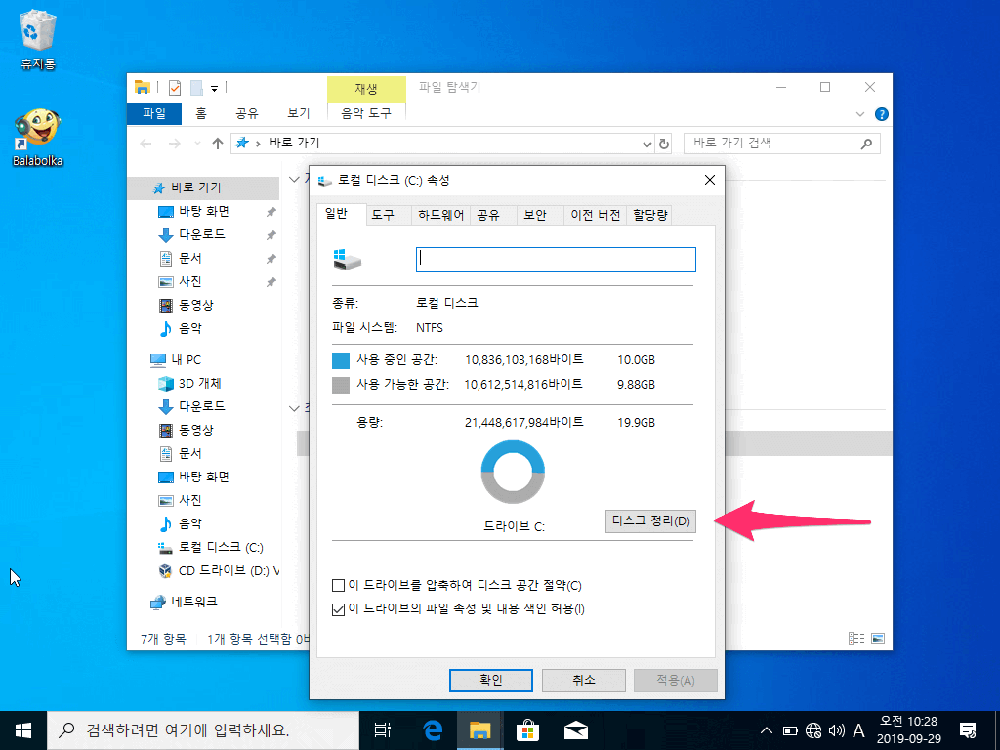Screen dimensions: 1000x750
Task: Open the 파일 ribbon tab
Action: click(154, 114)
